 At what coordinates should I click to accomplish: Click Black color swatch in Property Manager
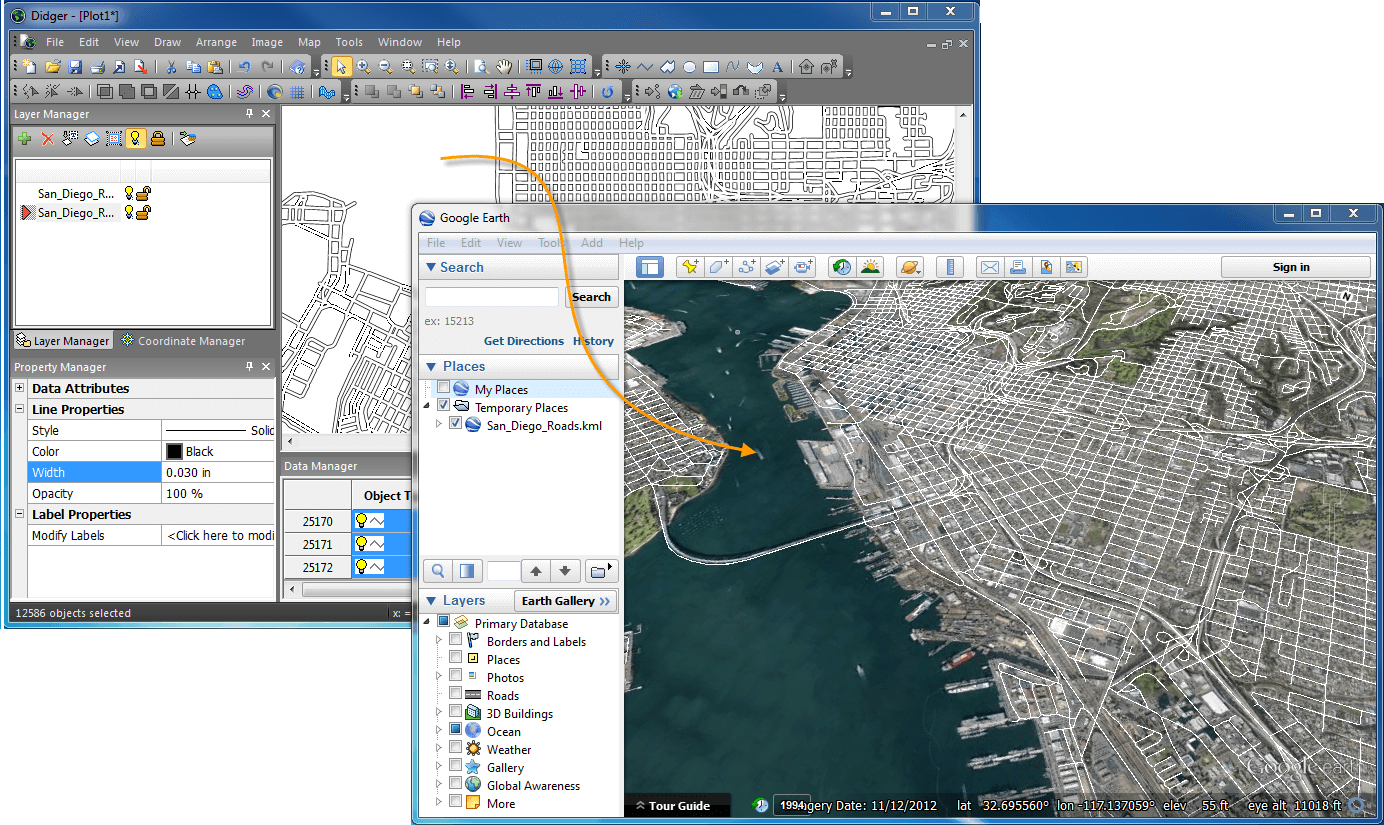point(174,451)
